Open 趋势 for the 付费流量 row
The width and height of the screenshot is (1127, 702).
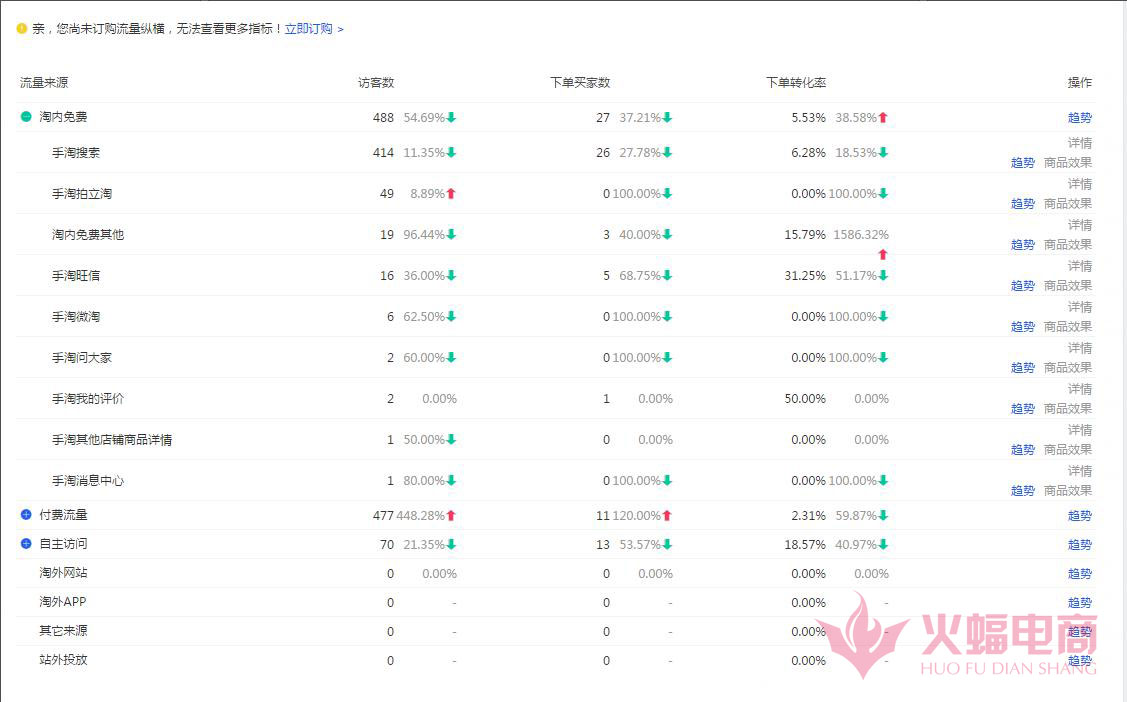pos(1080,515)
